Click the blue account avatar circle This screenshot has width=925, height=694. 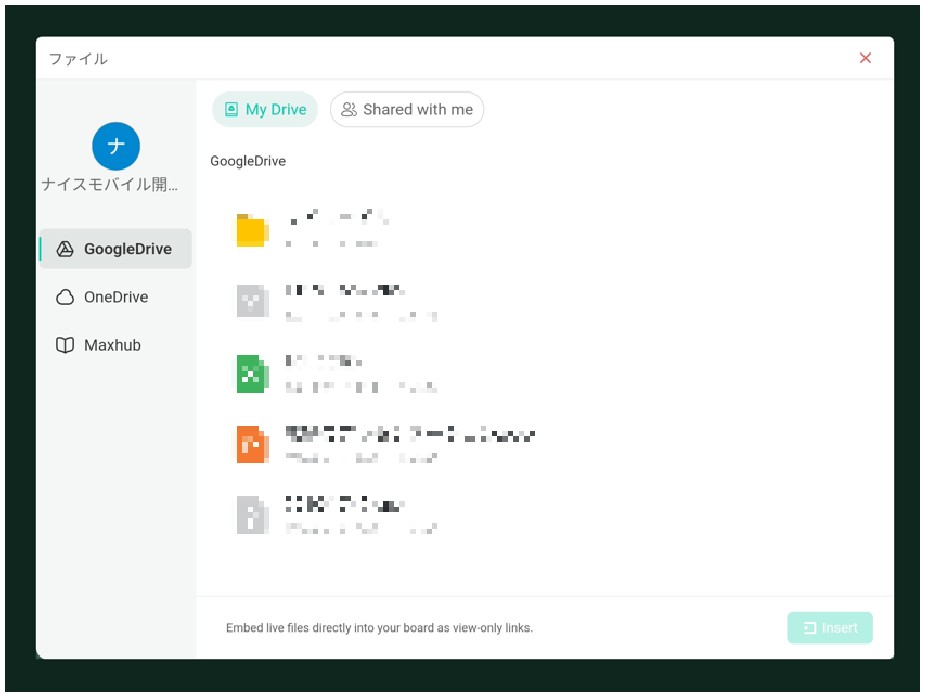pos(116,146)
